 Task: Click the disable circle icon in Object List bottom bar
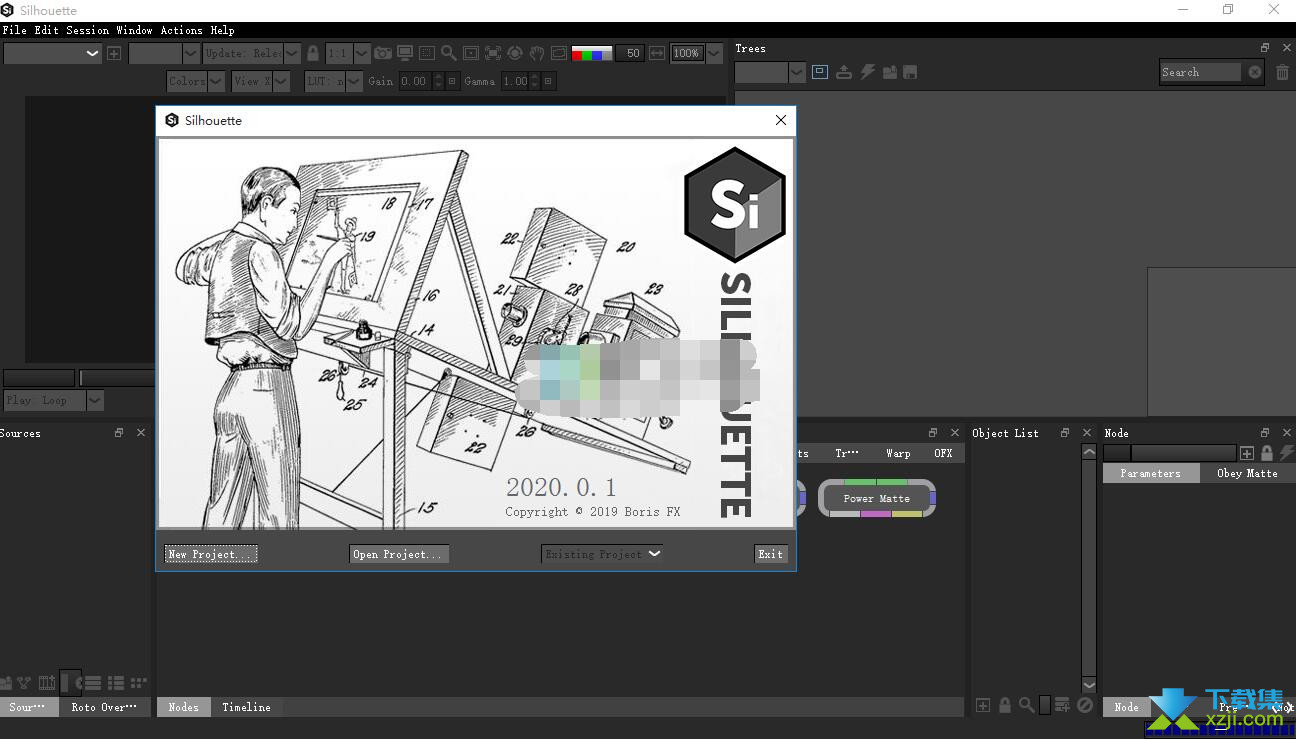pyautogui.click(x=1085, y=705)
